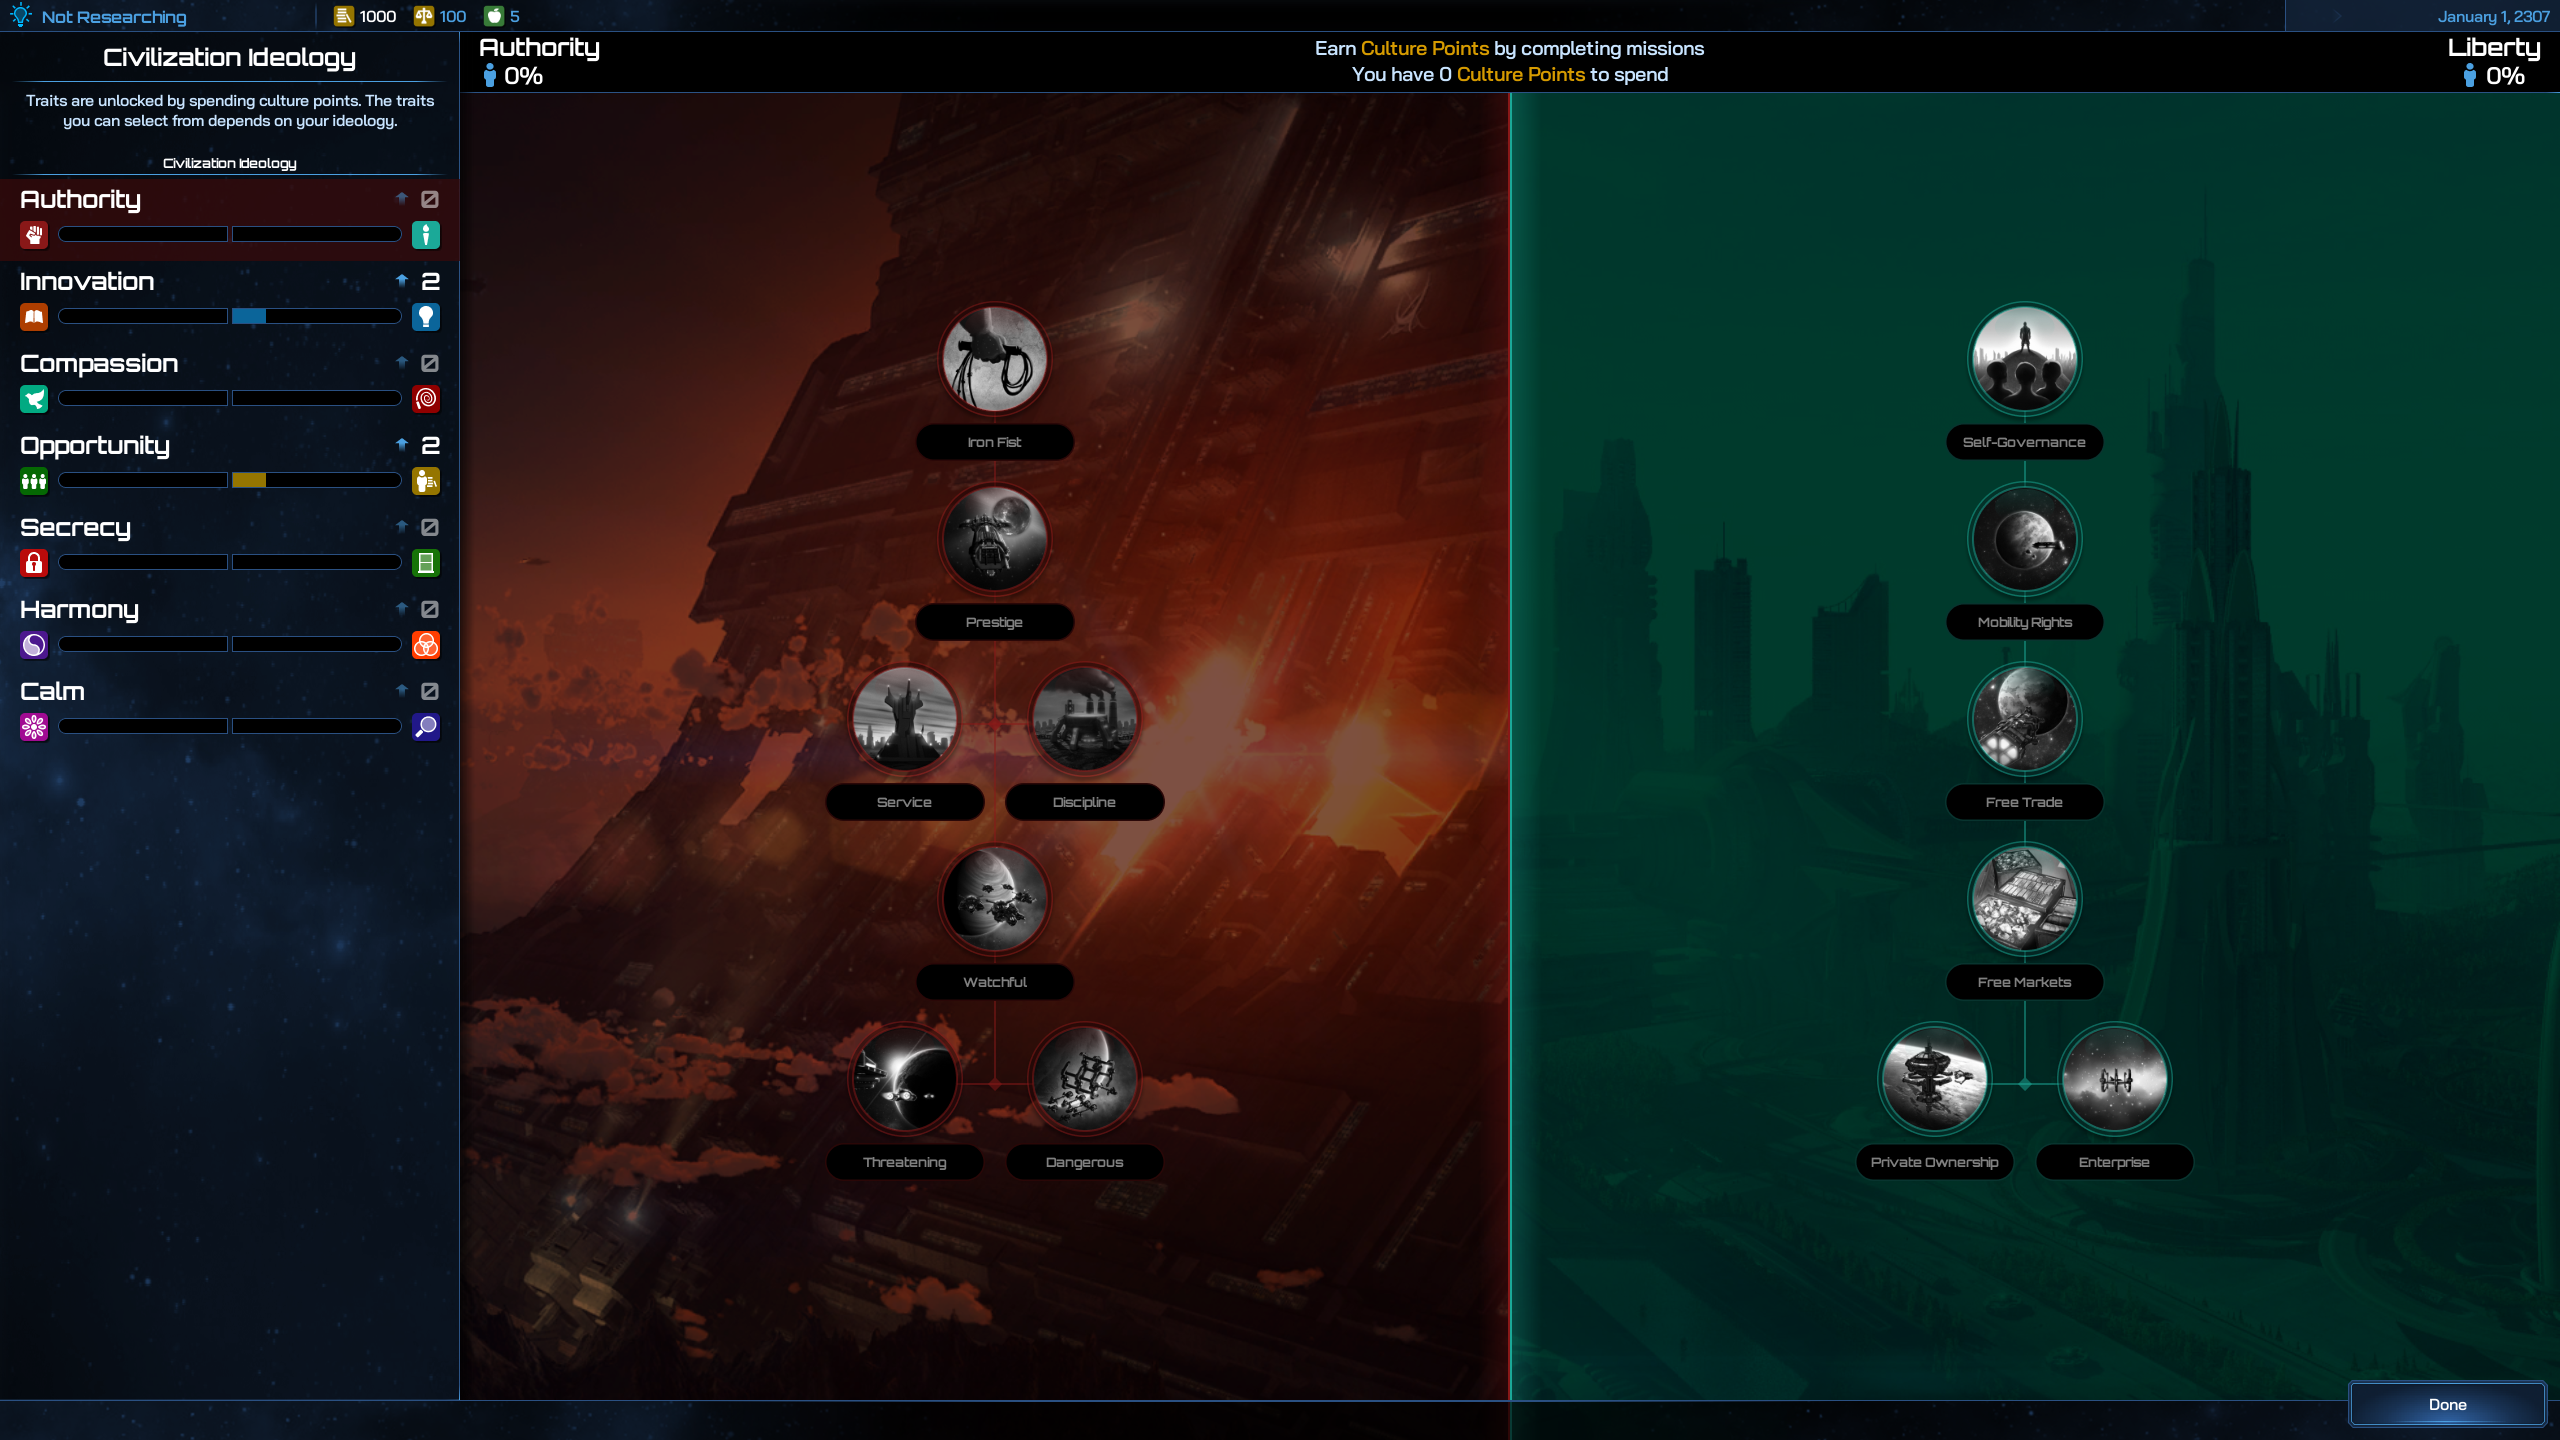Select the Service trait icon
This screenshot has height=1440, width=2560.
(904, 719)
